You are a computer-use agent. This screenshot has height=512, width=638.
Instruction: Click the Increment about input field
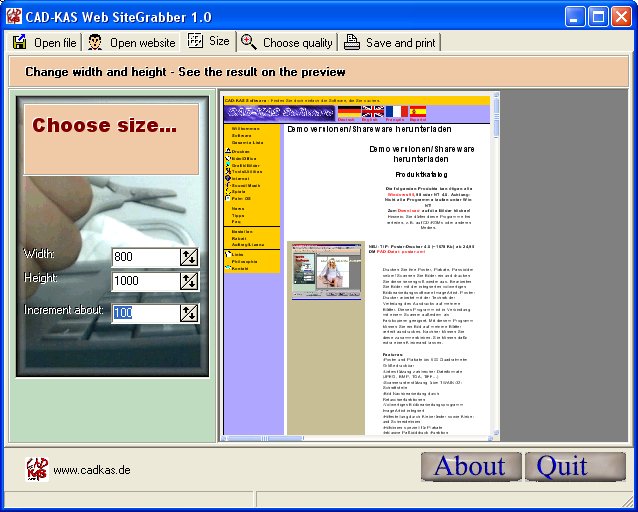(x=145, y=313)
